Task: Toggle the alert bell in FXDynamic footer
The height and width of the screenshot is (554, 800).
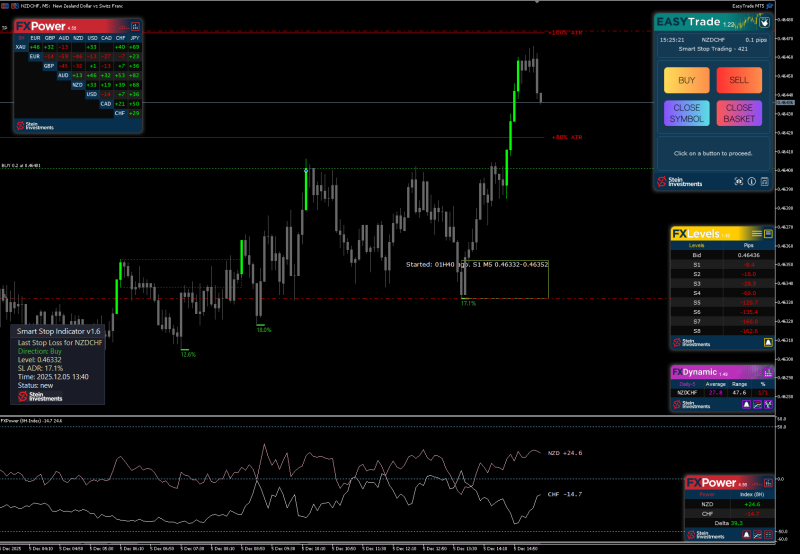Action: coord(746,405)
